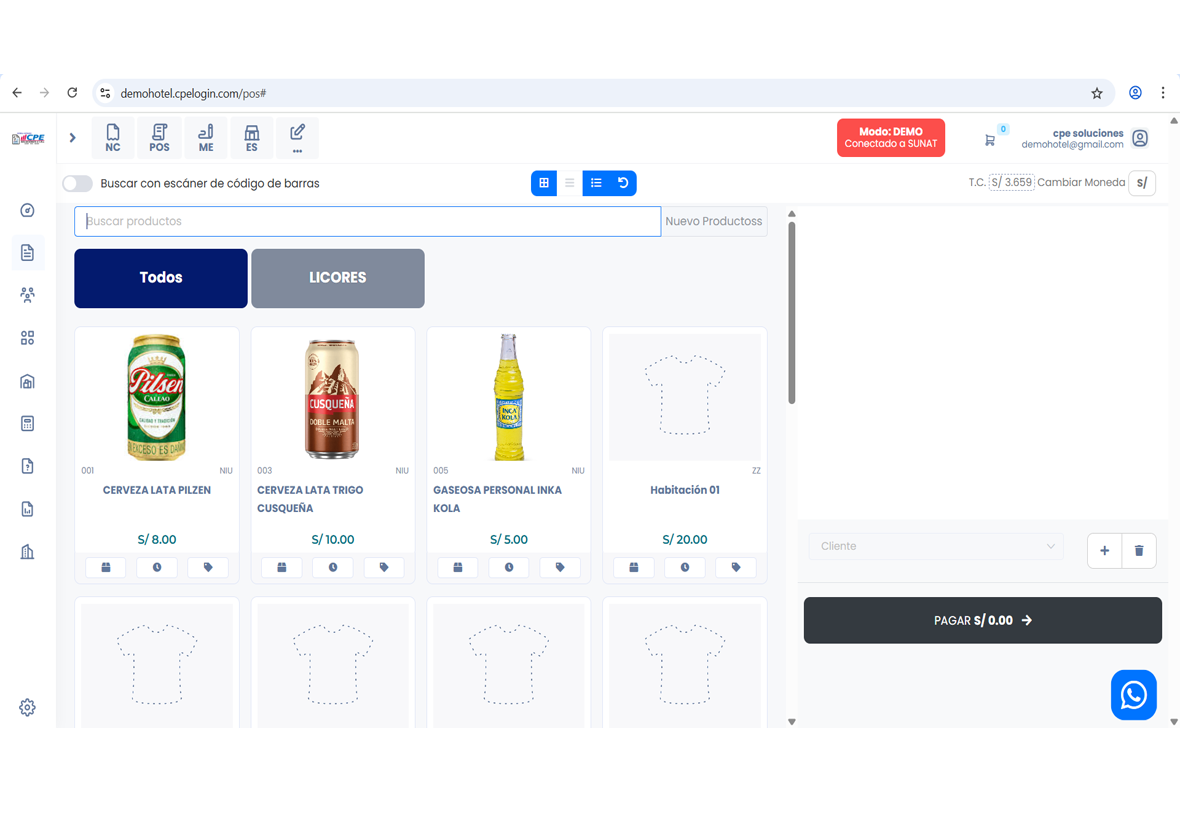Switch to grid view of products
The width and height of the screenshot is (1180, 834).
pyautogui.click(x=543, y=183)
